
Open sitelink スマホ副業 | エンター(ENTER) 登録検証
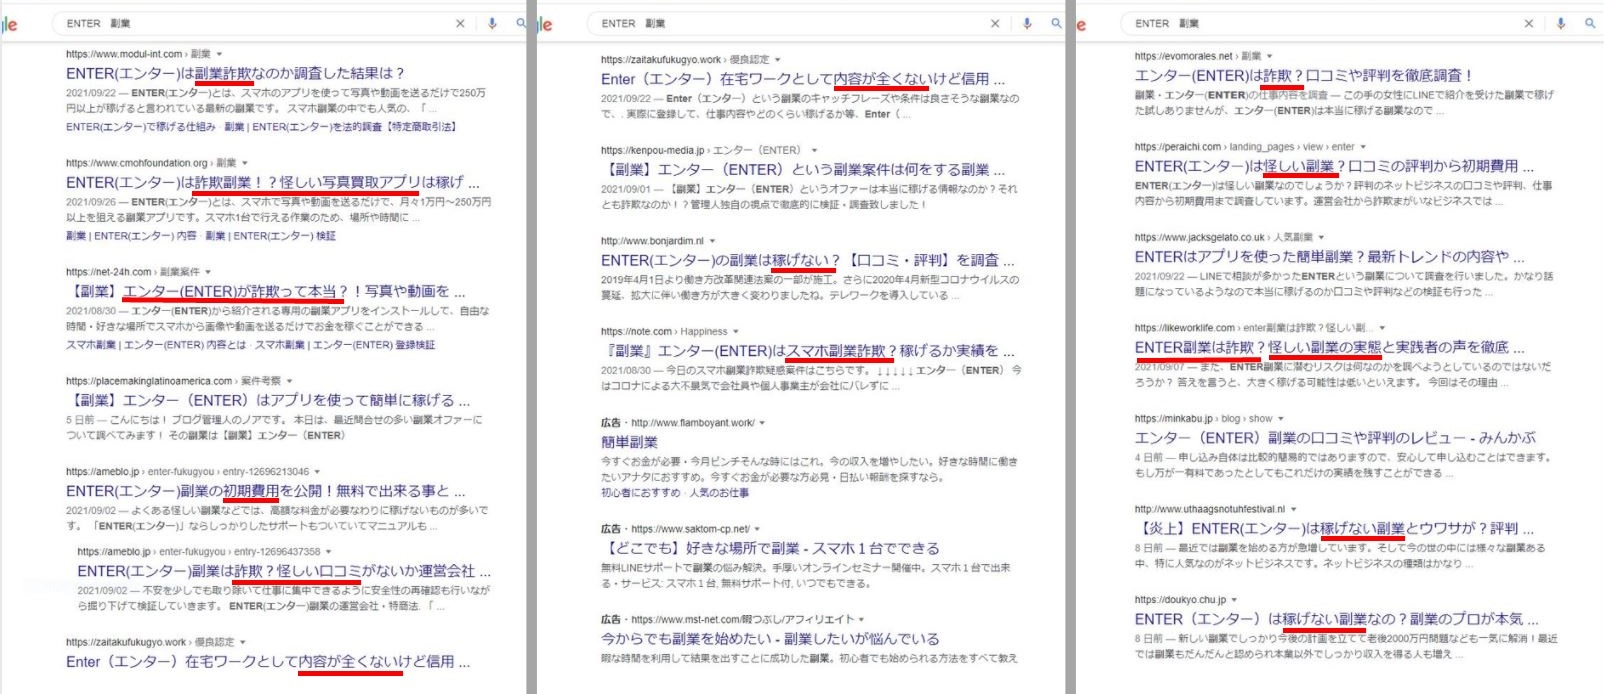tap(345, 345)
